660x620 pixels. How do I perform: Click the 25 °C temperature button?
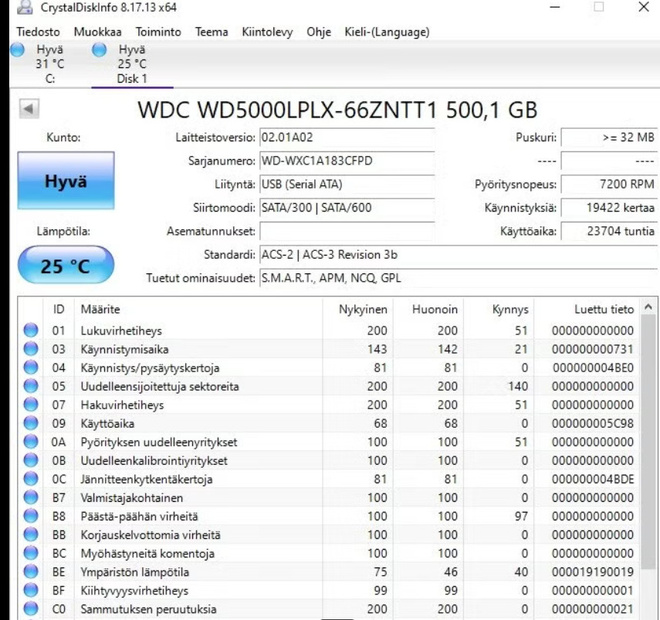[66, 265]
